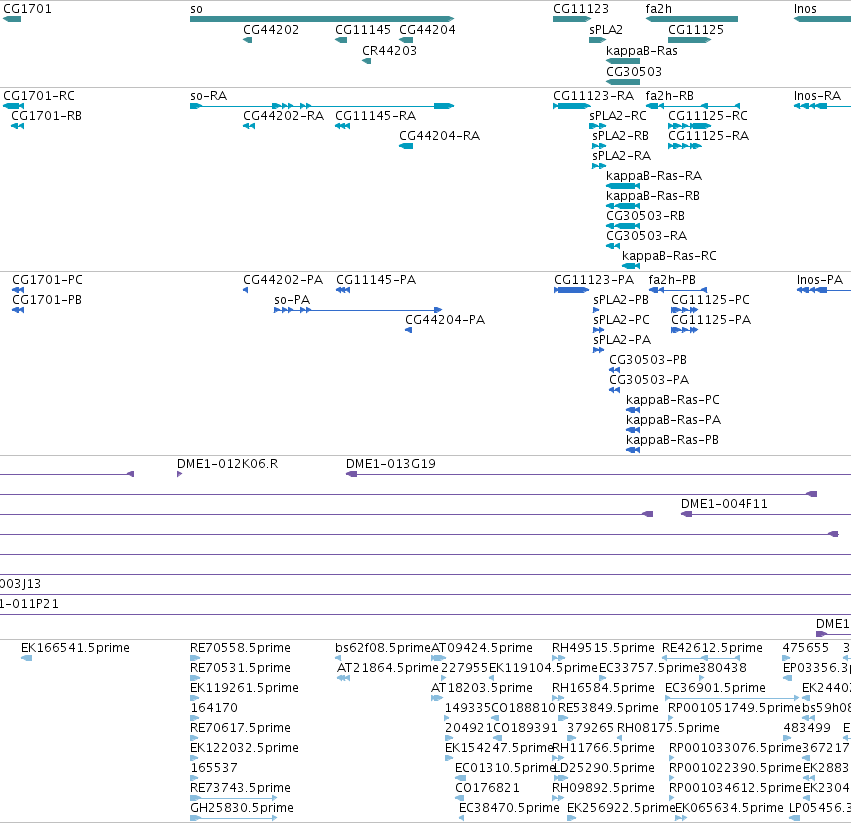Click the fa2h gene bar
This screenshot has width=851, height=823.
pyautogui.click(x=691, y=19)
